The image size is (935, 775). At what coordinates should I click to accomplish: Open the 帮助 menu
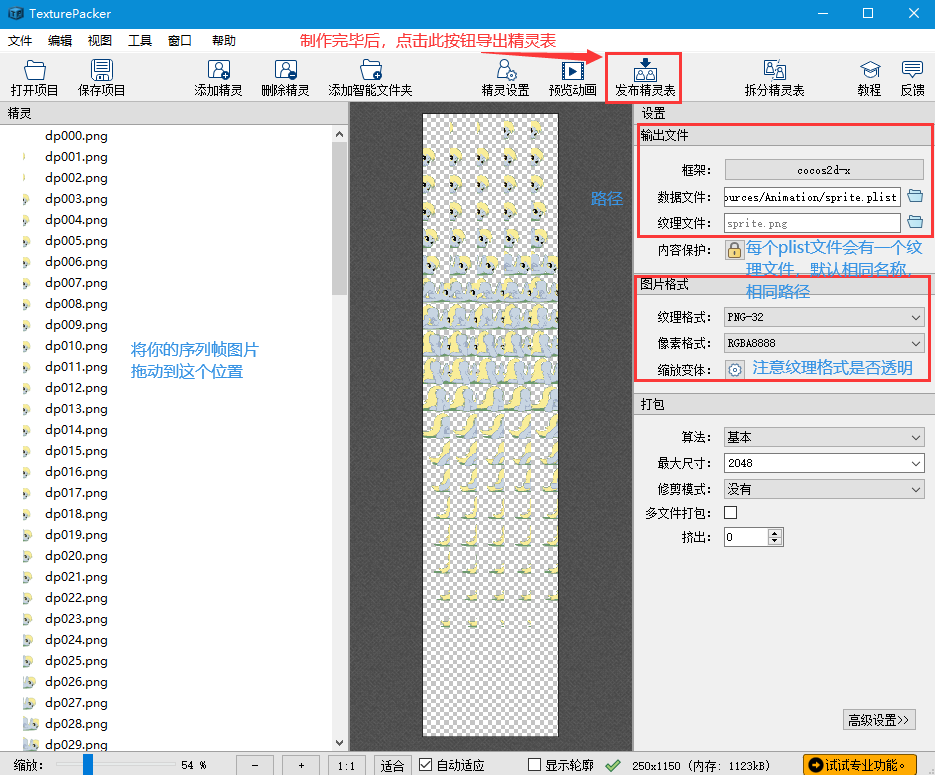224,41
